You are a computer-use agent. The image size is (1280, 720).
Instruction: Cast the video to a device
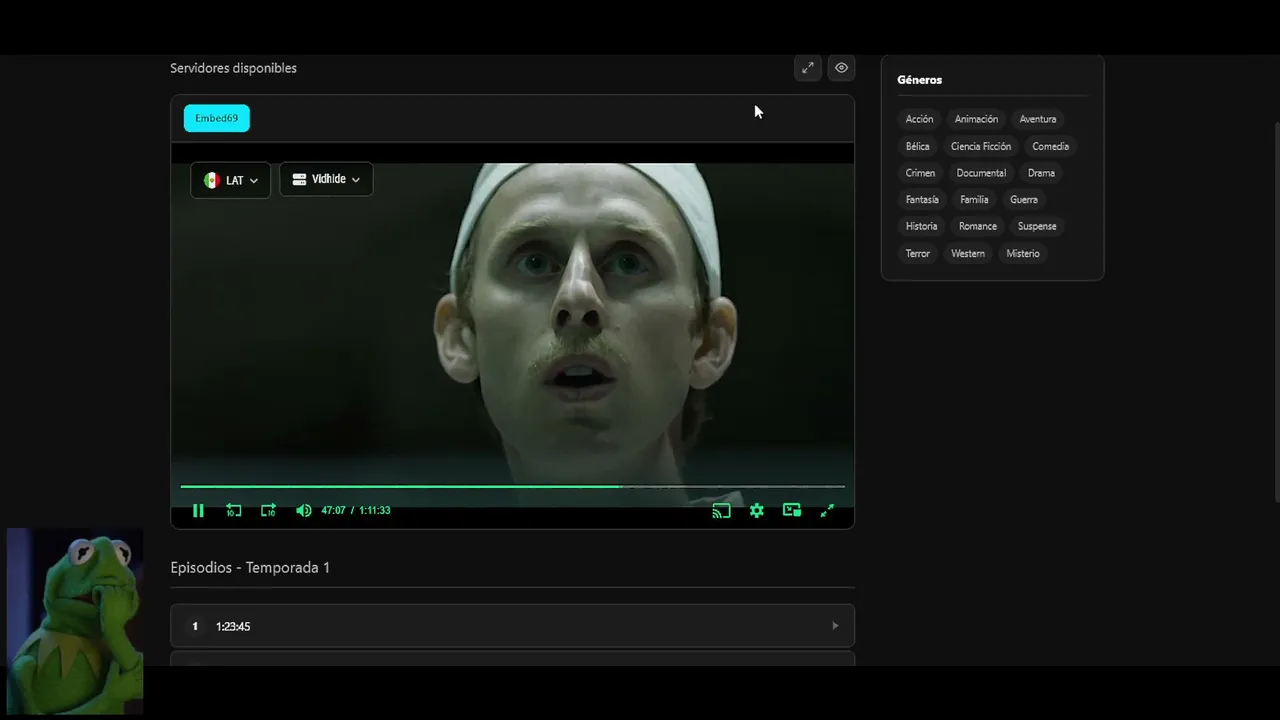coord(721,510)
